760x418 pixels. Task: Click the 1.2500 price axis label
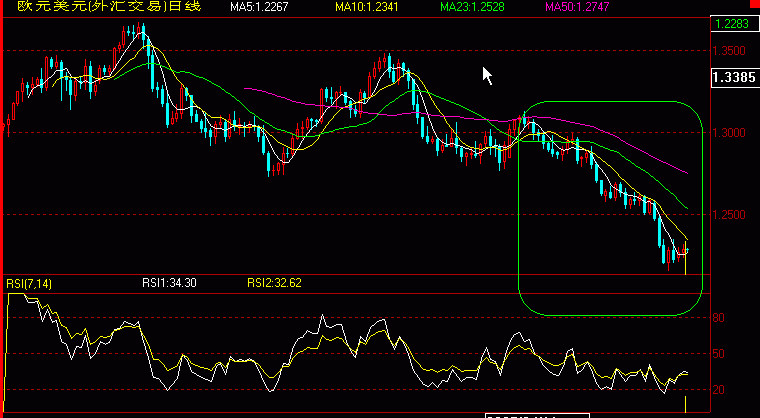tap(728, 214)
